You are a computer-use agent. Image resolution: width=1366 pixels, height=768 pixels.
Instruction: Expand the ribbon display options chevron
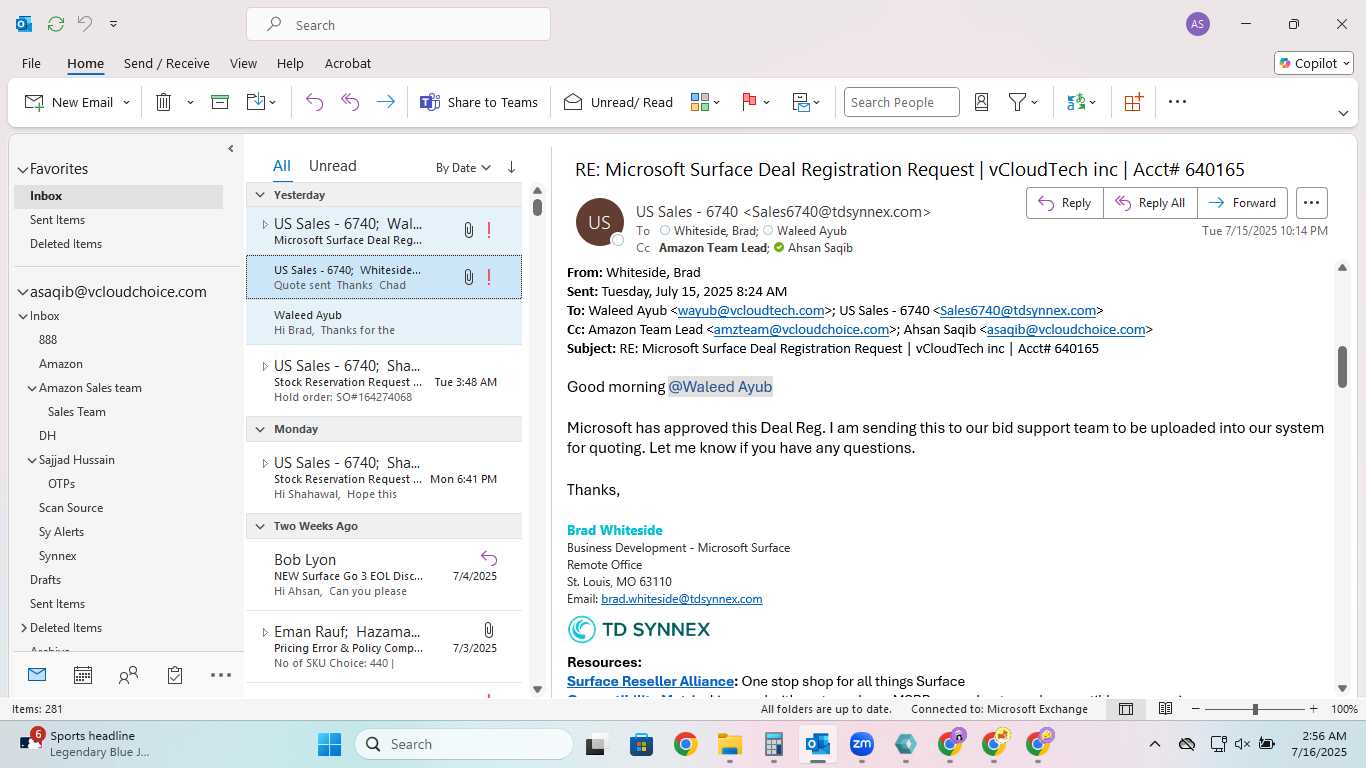(x=1343, y=113)
